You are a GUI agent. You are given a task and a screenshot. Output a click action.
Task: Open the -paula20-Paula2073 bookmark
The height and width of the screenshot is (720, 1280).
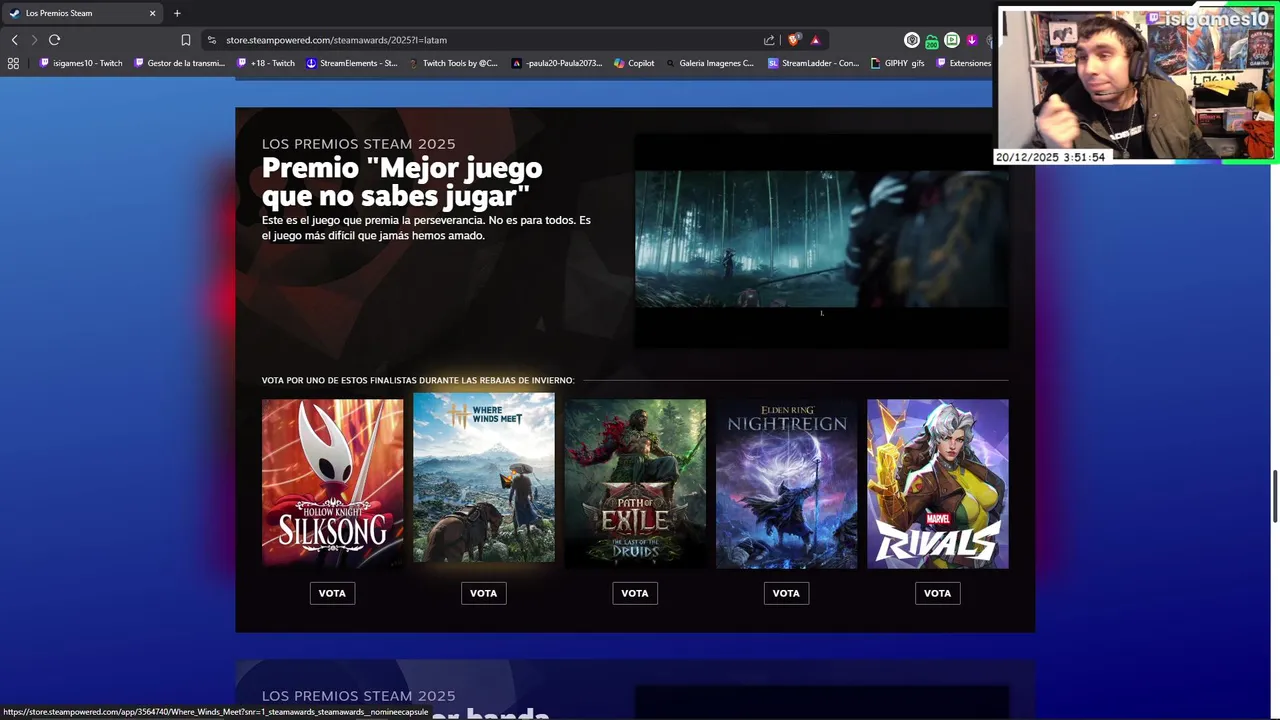[557, 63]
